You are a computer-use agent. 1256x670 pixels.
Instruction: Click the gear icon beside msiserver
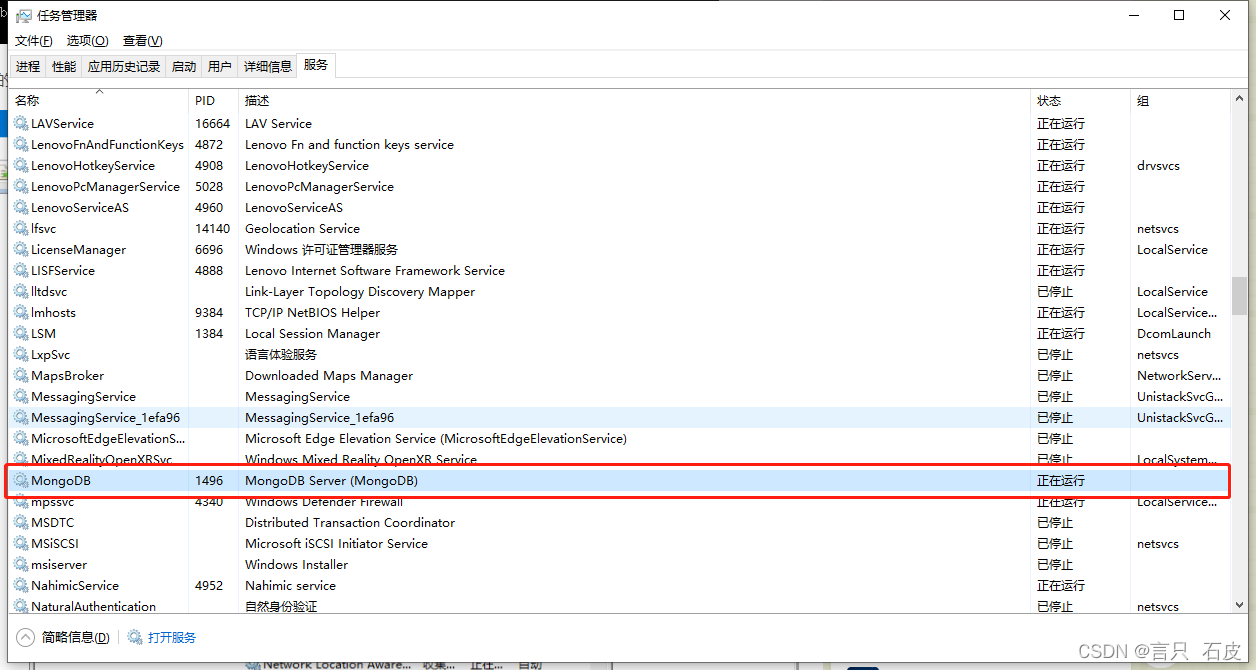tap(21, 564)
